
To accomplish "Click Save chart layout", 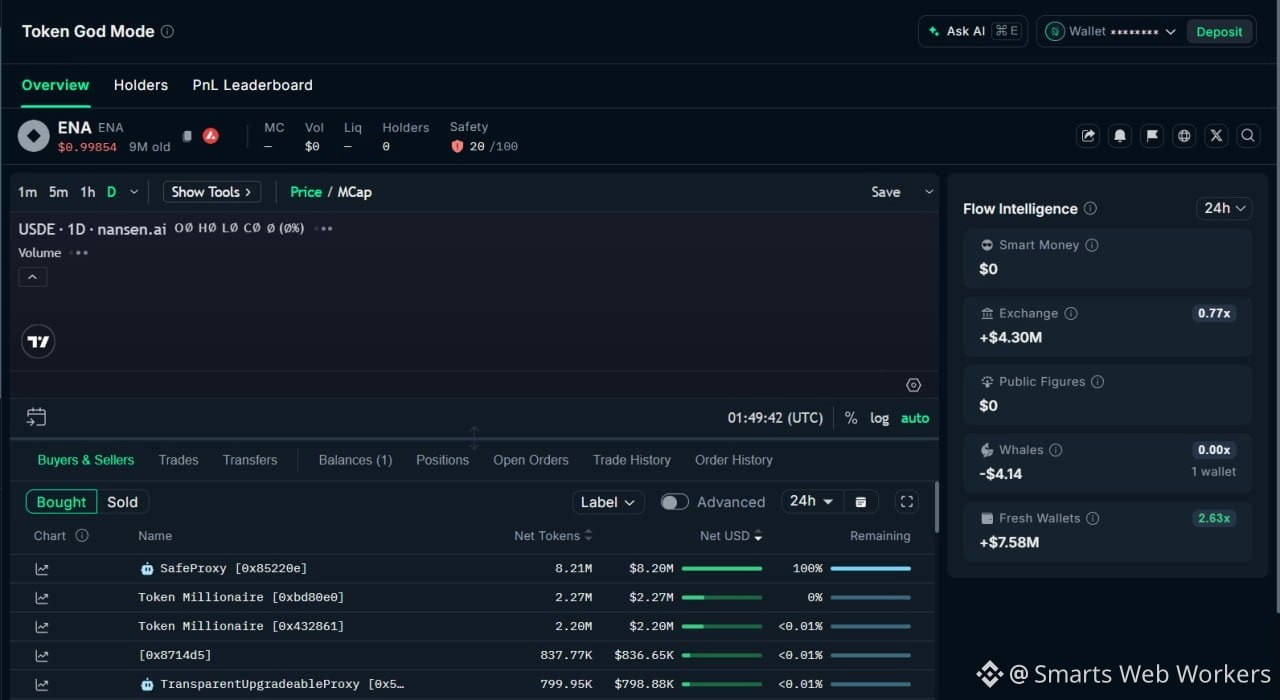I will [886, 192].
